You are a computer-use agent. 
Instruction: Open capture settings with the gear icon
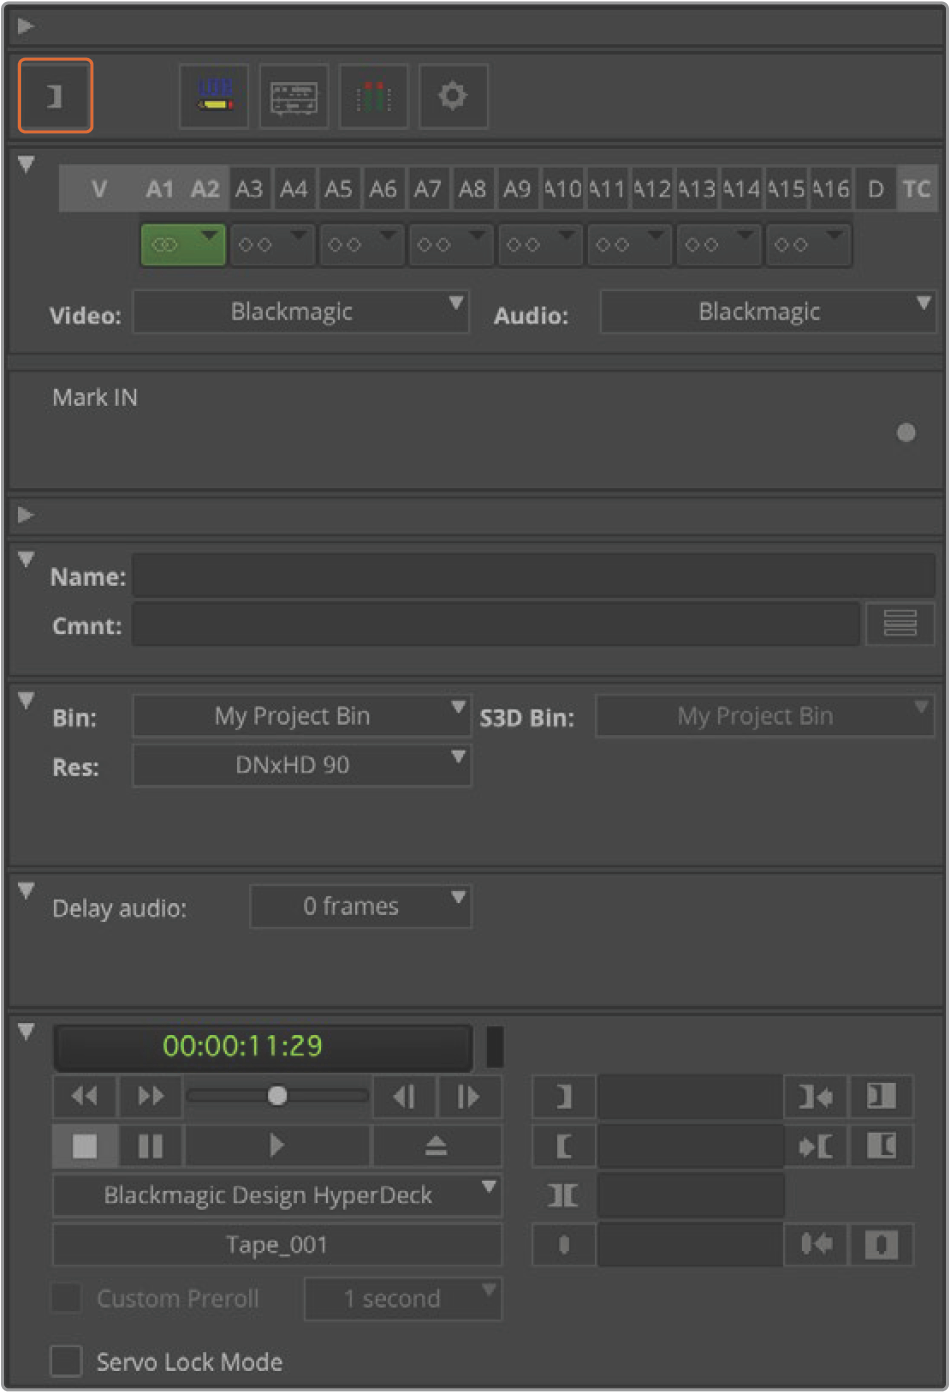pos(453,96)
